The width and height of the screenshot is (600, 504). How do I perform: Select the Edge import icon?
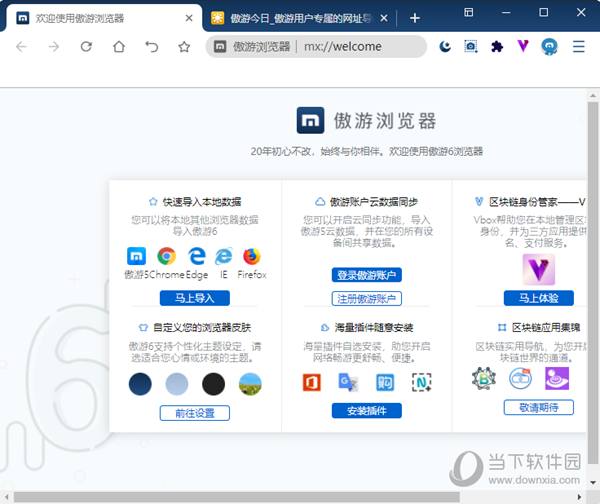[197, 256]
